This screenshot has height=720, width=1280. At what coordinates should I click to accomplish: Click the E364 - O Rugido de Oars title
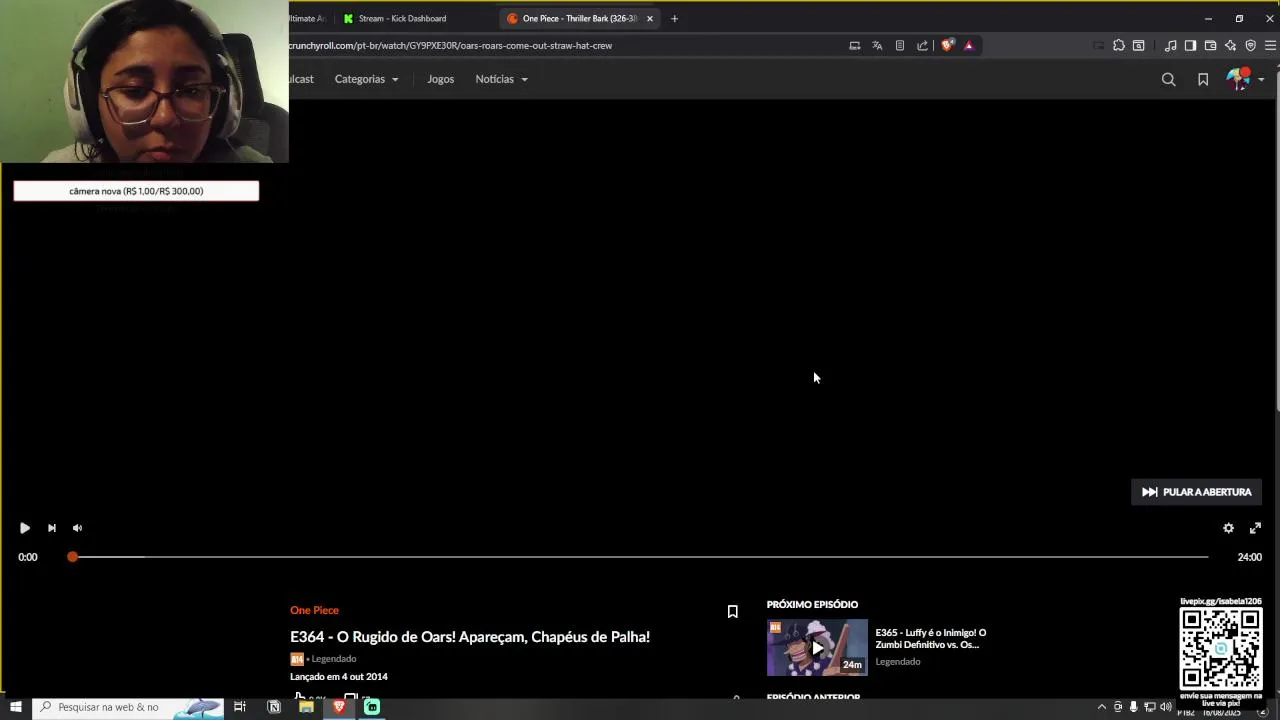(x=470, y=637)
